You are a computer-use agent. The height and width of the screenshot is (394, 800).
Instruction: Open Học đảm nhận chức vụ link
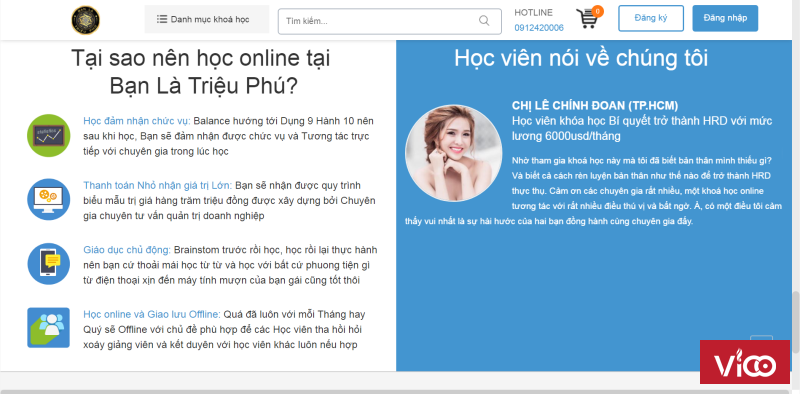coord(137,121)
